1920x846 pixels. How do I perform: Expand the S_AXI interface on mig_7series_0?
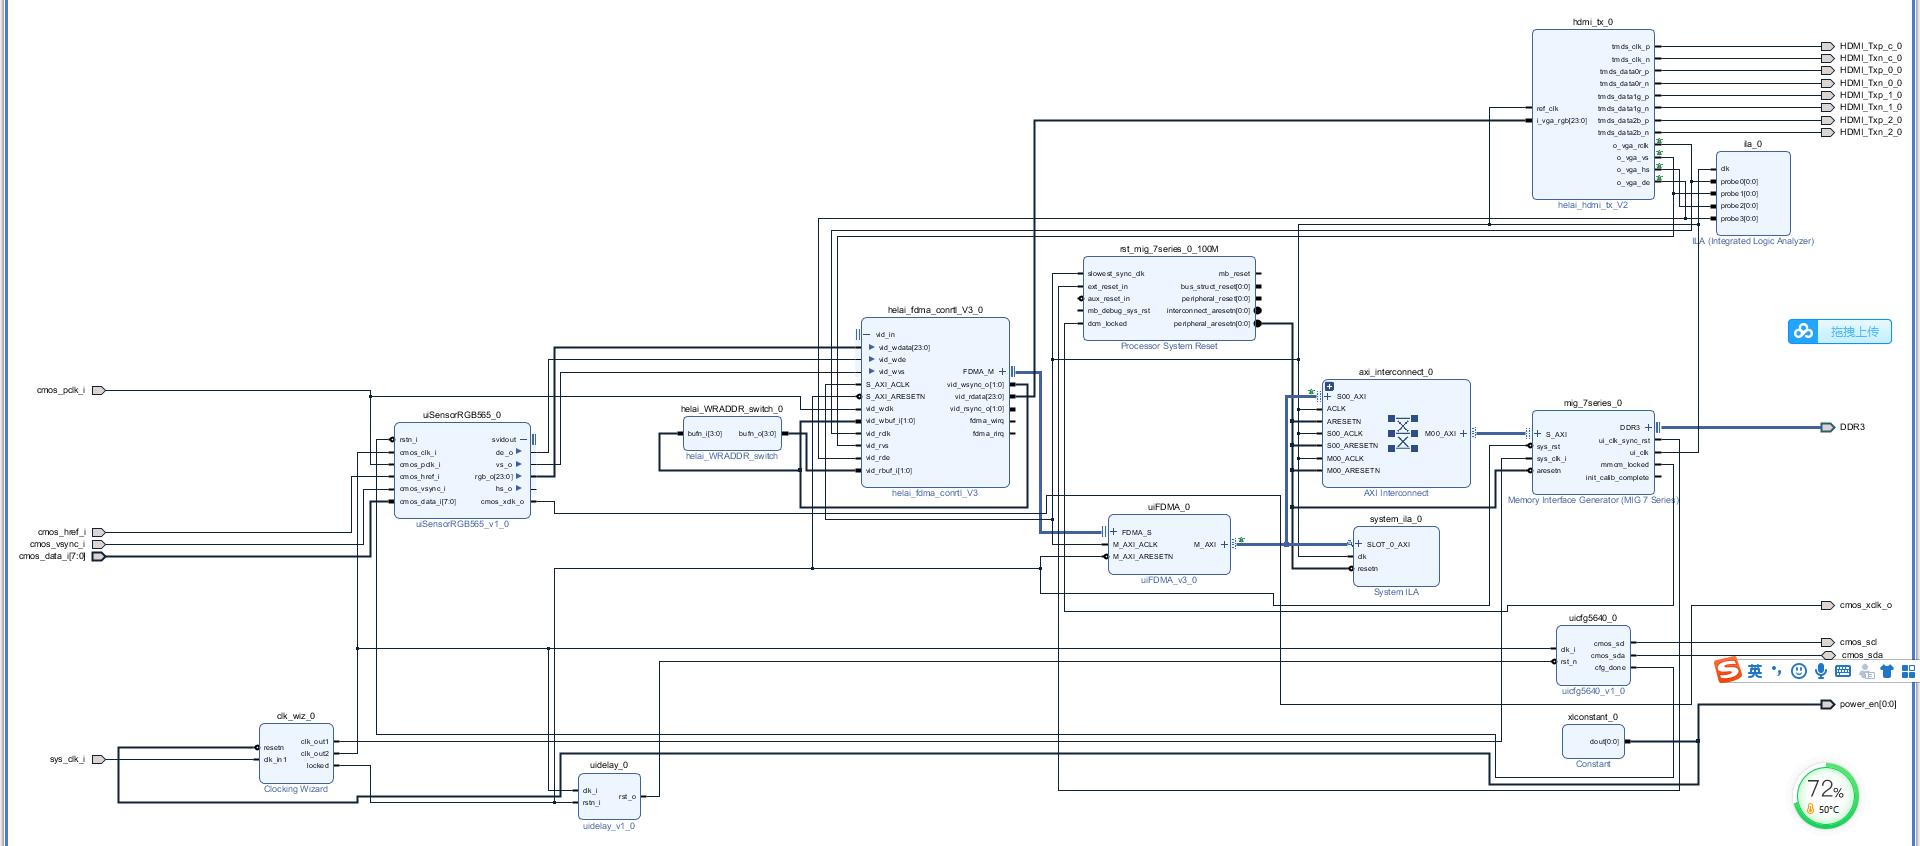pos(1537,434)
